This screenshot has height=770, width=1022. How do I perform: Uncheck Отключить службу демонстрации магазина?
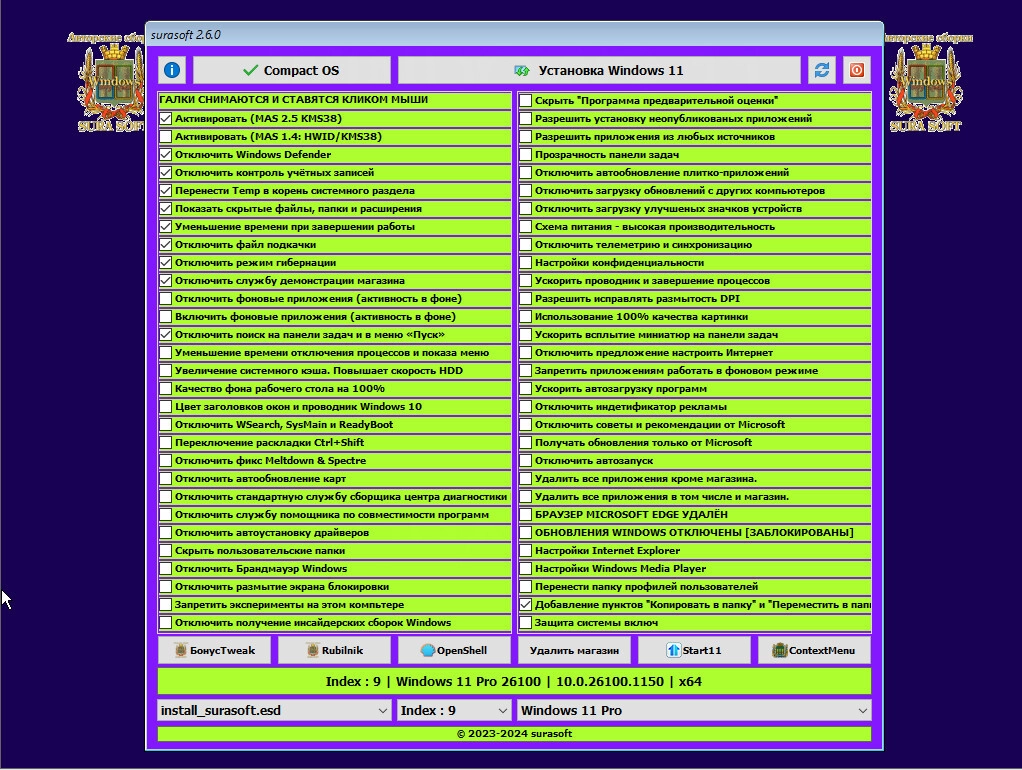[166, 280]
